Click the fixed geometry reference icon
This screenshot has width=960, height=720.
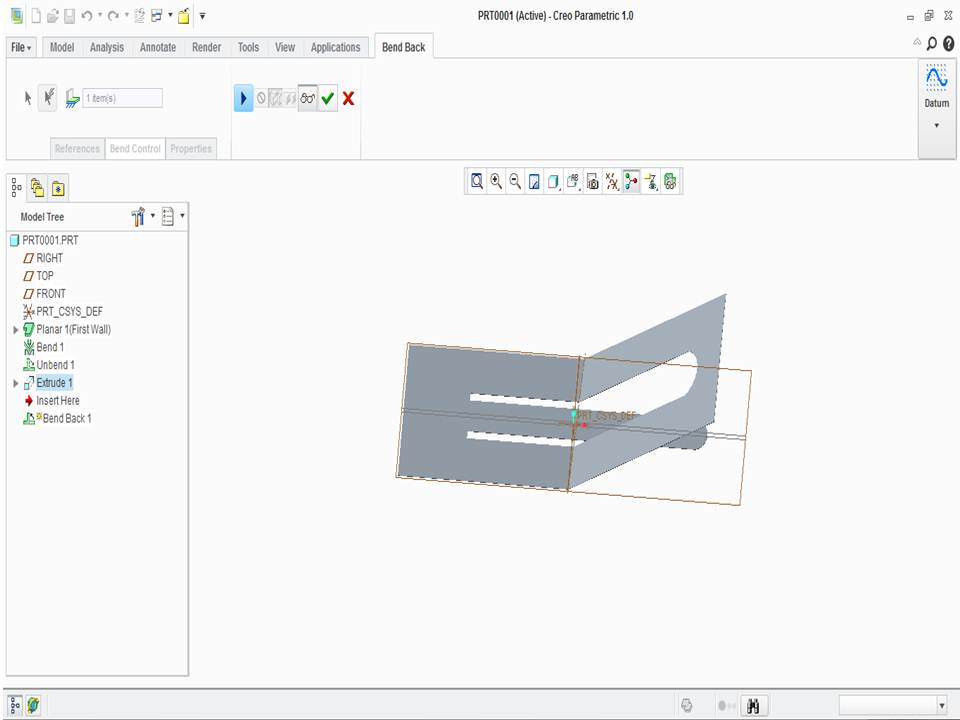tap(72, 99)
